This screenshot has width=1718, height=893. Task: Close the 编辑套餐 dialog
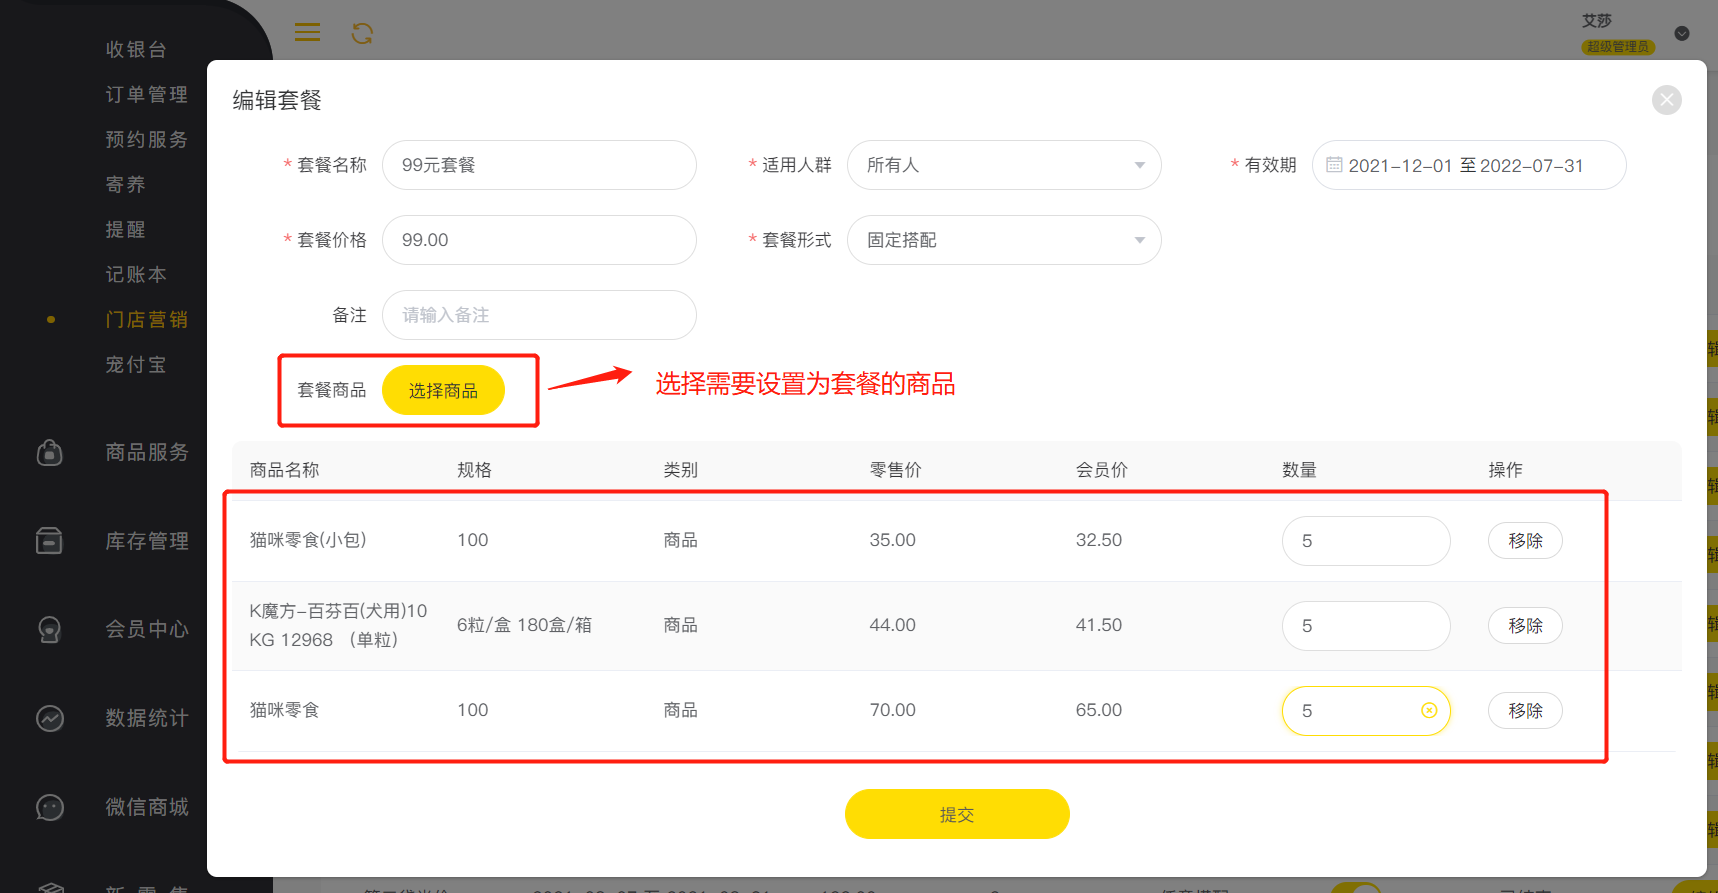1666,100
